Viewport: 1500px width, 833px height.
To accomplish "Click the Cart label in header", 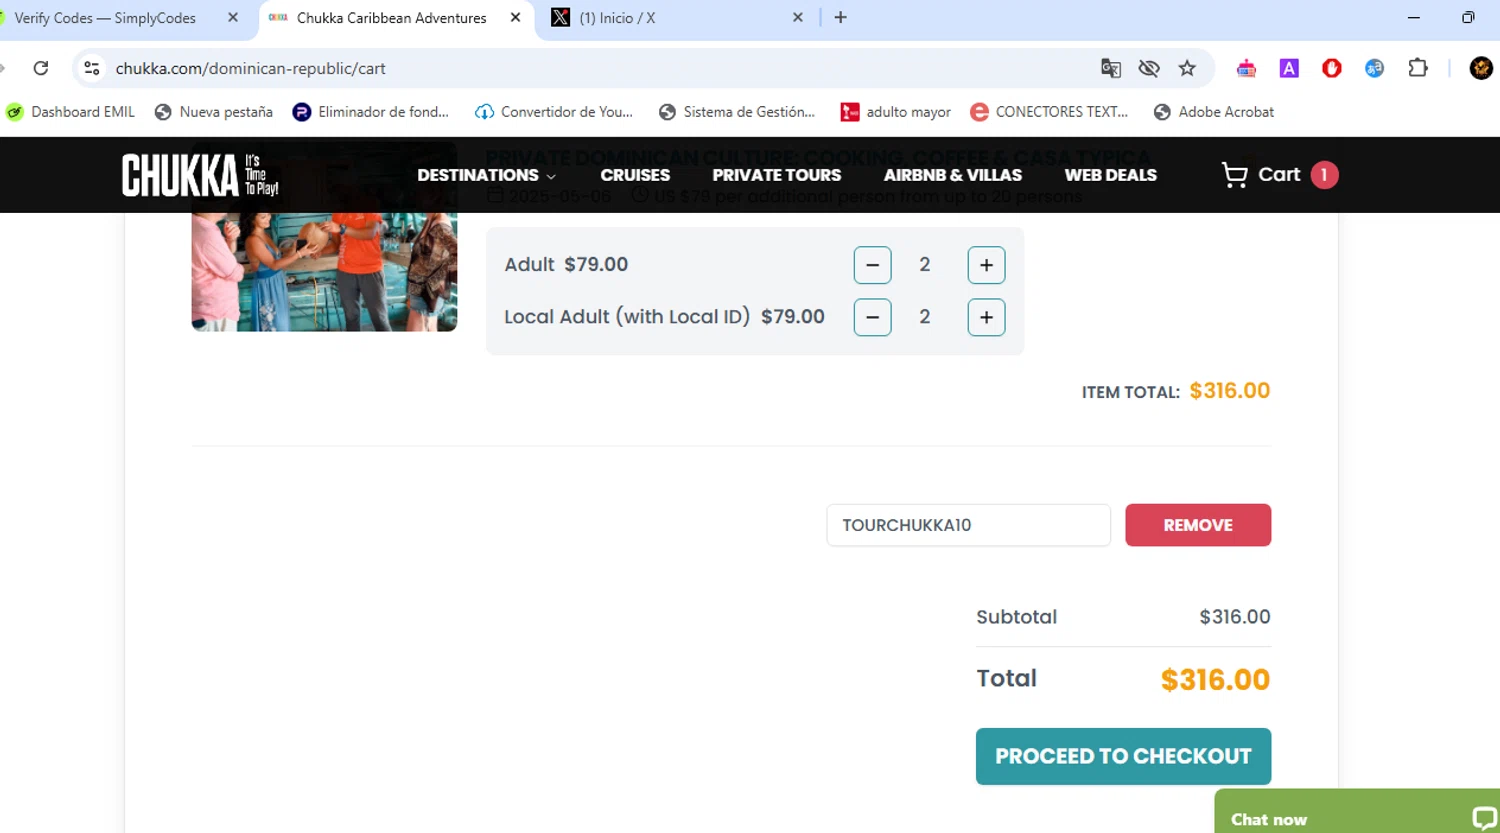I will coord(1279,175).
